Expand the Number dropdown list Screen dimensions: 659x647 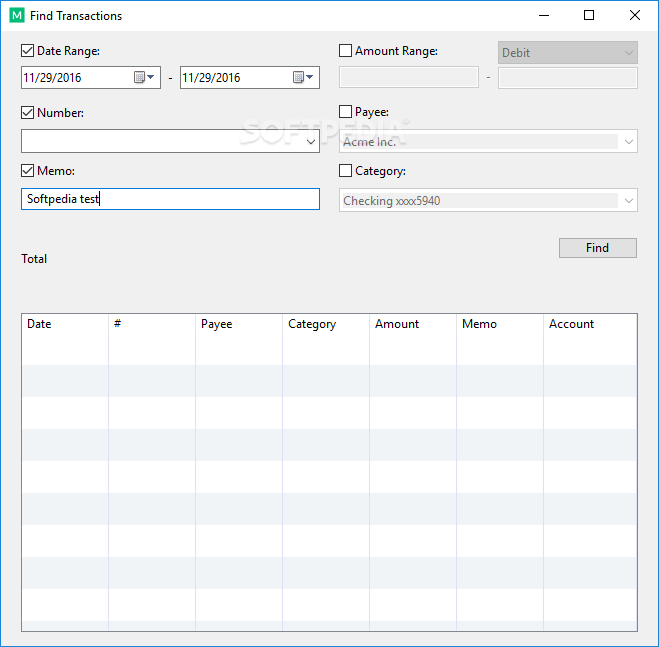[x=311, y=142]
